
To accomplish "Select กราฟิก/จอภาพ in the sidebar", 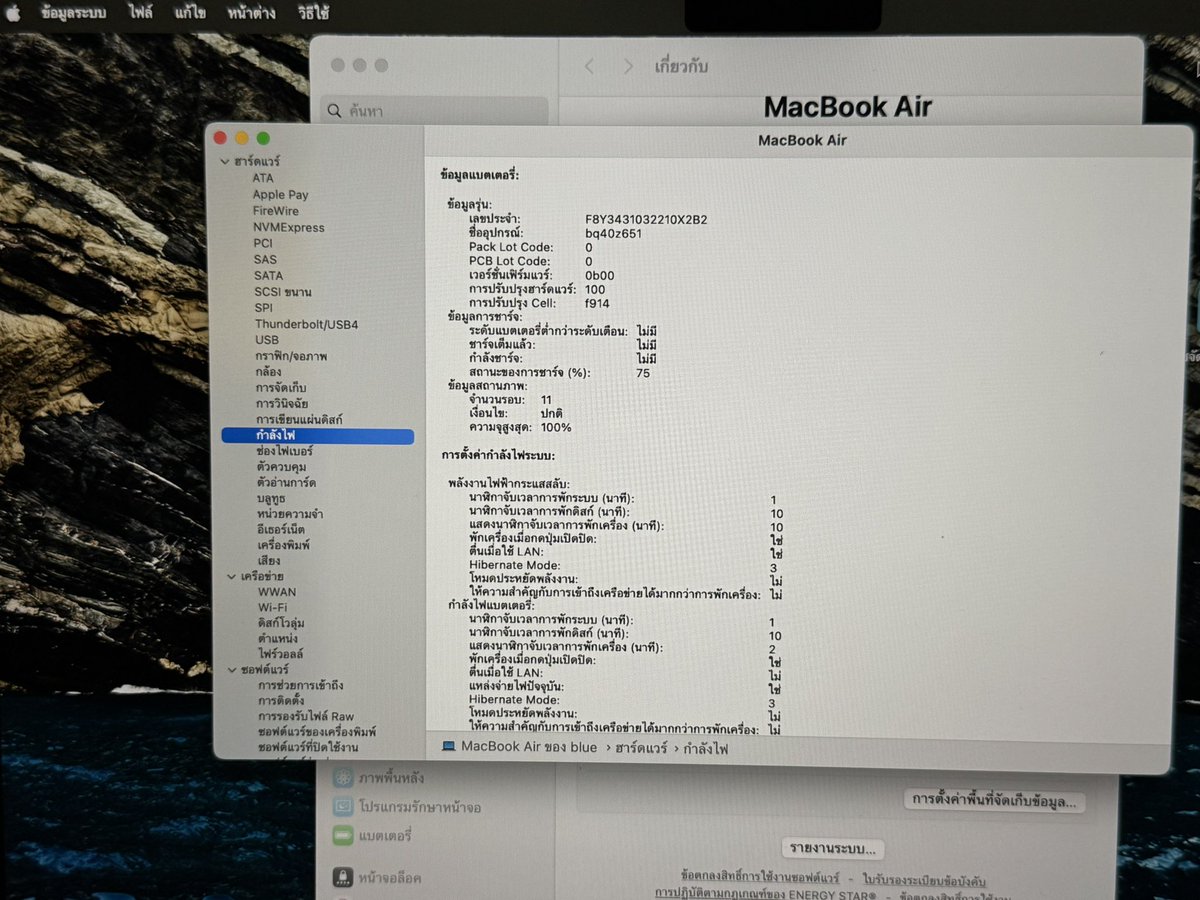I will pyautogui.click(x=291, y=356).
